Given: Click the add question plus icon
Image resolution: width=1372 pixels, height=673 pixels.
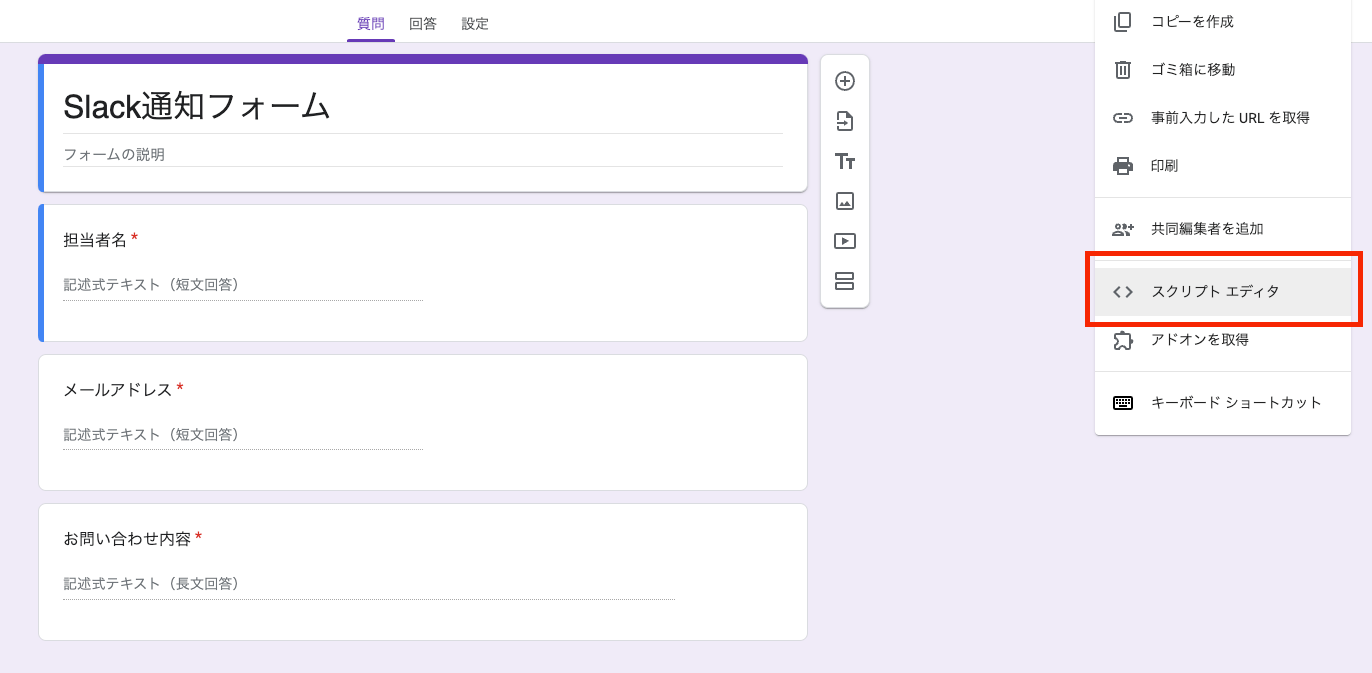Looking at the screenshot, I should click(845, 81).
